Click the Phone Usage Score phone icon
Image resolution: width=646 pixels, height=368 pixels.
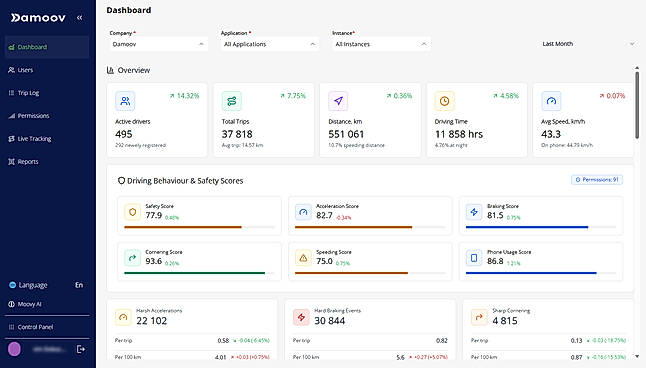pyautogui.click(x=474, y=258)
